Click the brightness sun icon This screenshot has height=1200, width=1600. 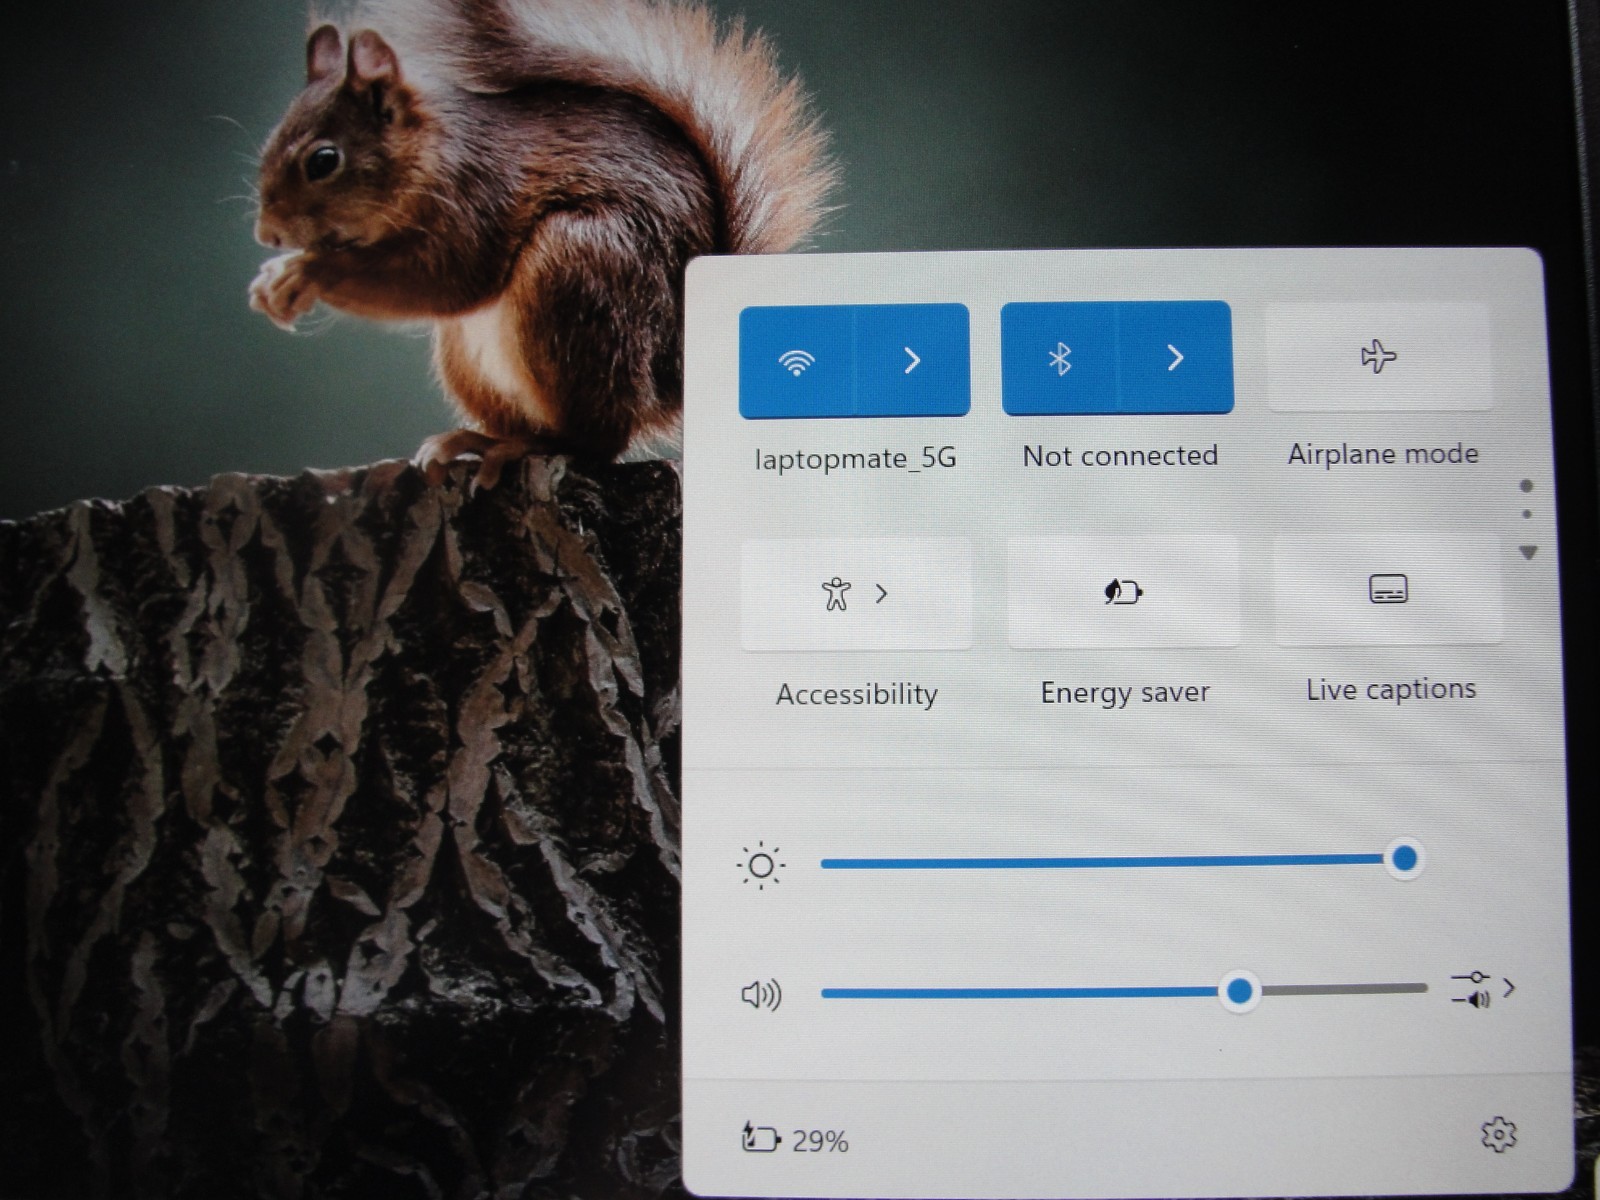[760, 865]
